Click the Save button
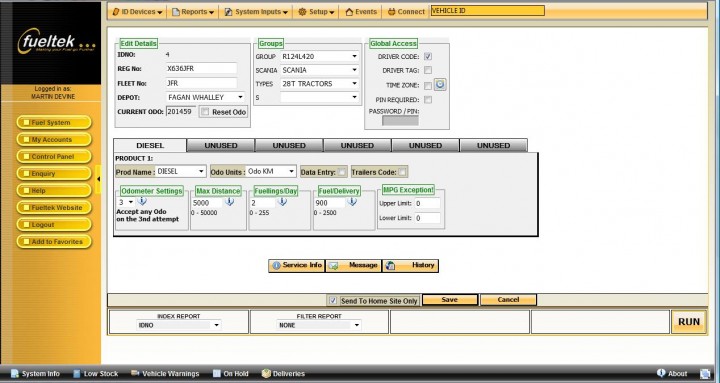 (x=450, y=300)
